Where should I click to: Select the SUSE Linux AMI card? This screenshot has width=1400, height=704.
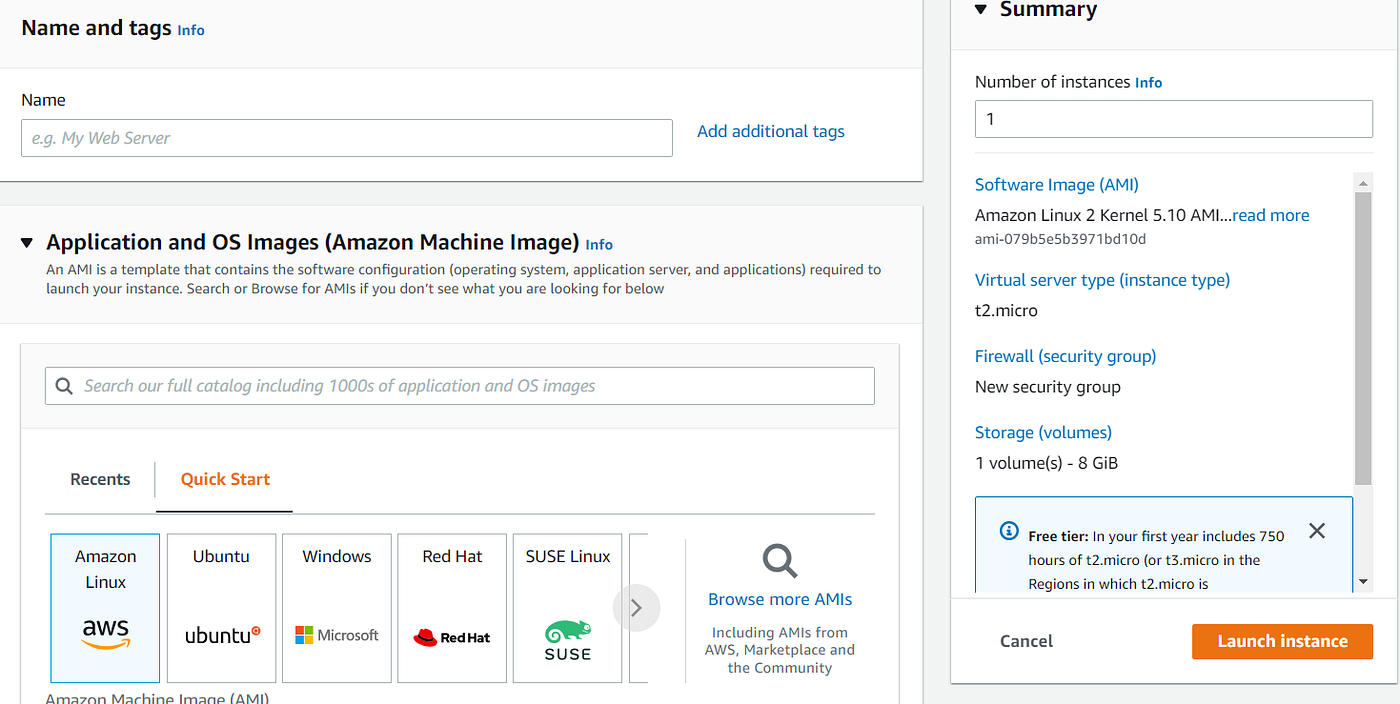[567, 608]
